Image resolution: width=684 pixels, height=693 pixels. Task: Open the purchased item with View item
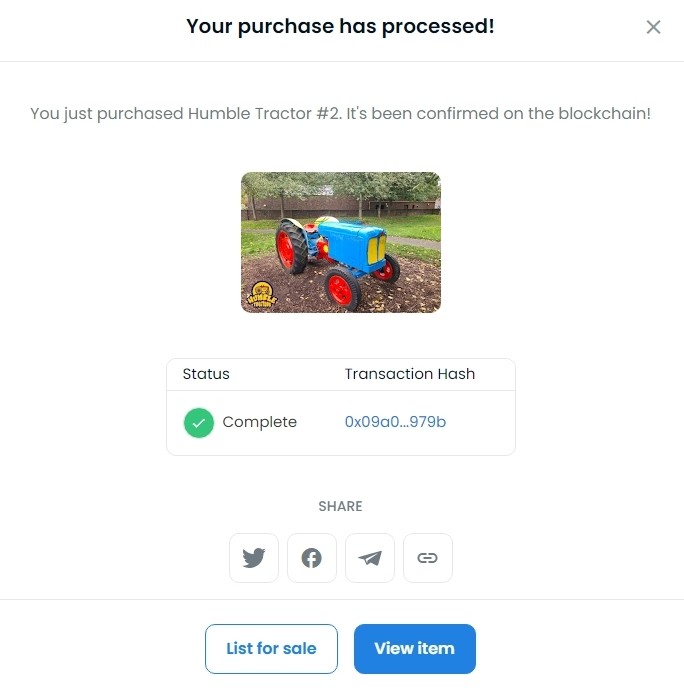click(x=414, y=648)
